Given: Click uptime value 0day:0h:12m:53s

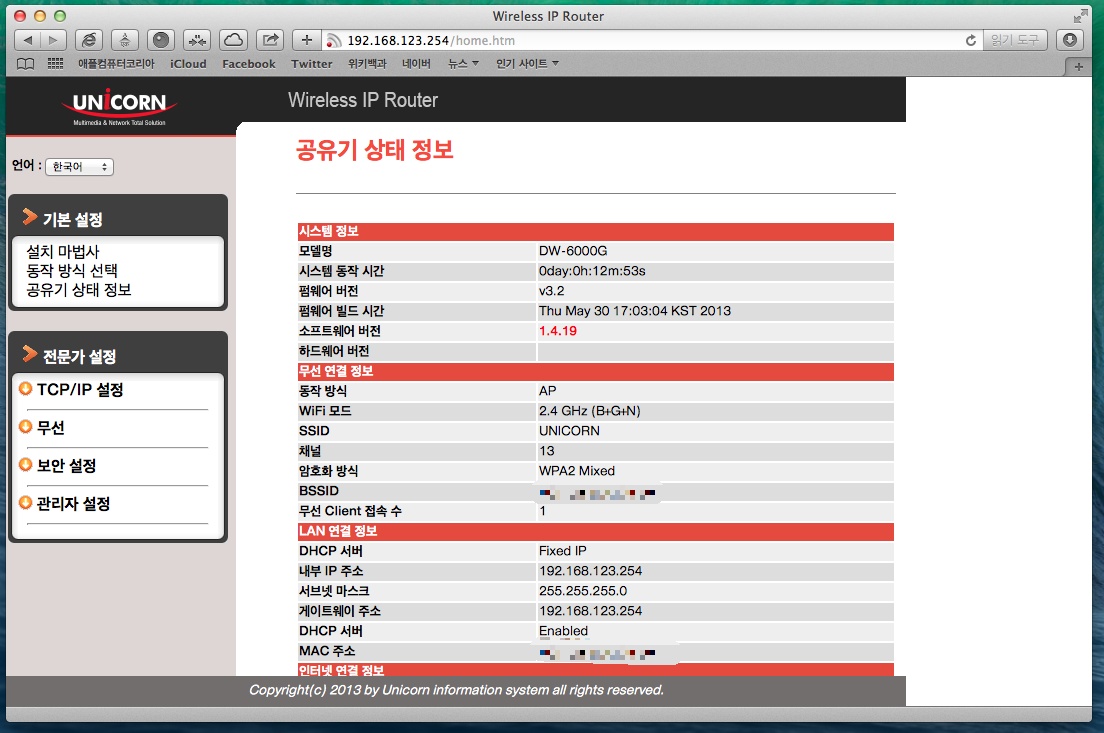Looking at the screenshot, I should pyautogui.click(x=591, y=271).
